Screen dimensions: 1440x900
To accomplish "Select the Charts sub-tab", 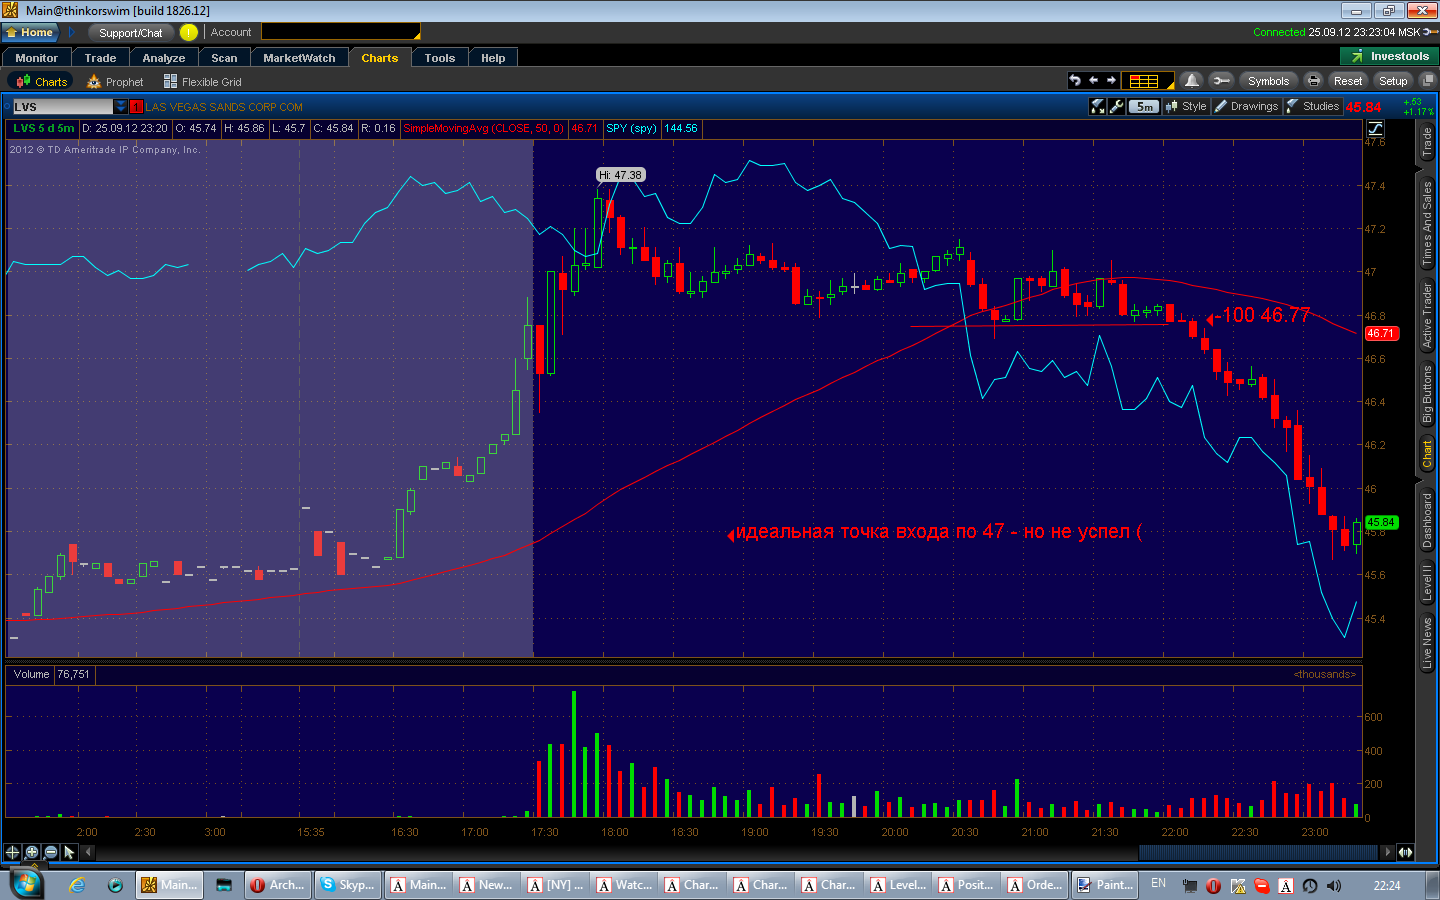I will click(x=42, y=82).
